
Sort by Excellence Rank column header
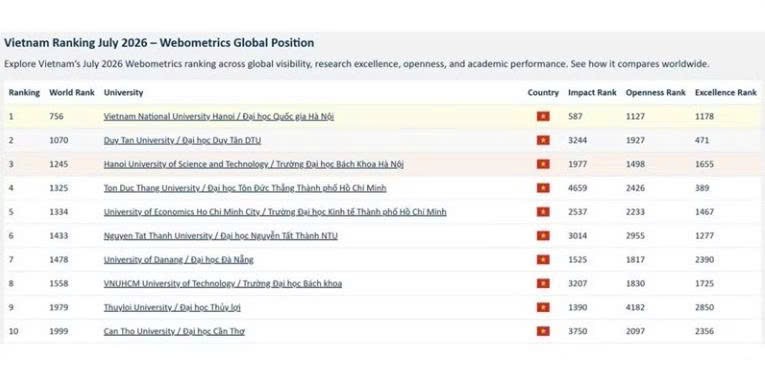[725, 93]
